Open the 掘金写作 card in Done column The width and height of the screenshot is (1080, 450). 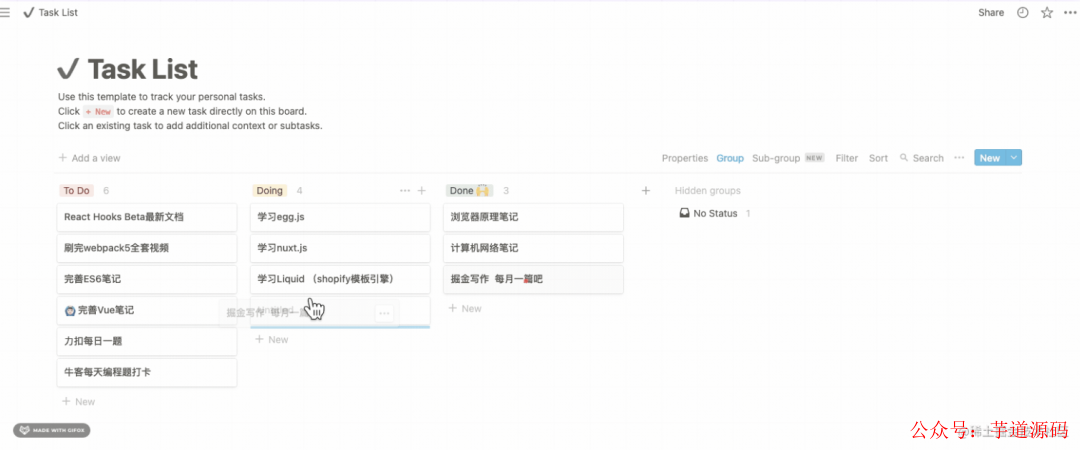(x=534, y=279)
